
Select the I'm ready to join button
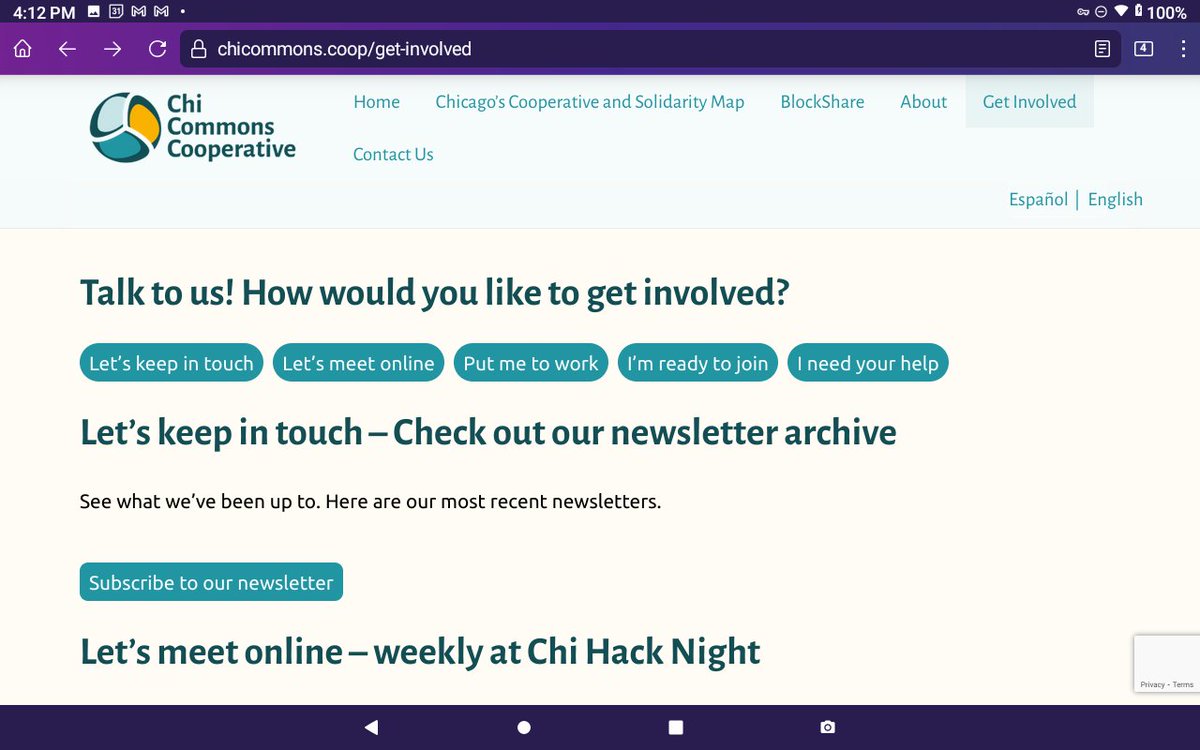pos(698,363)
